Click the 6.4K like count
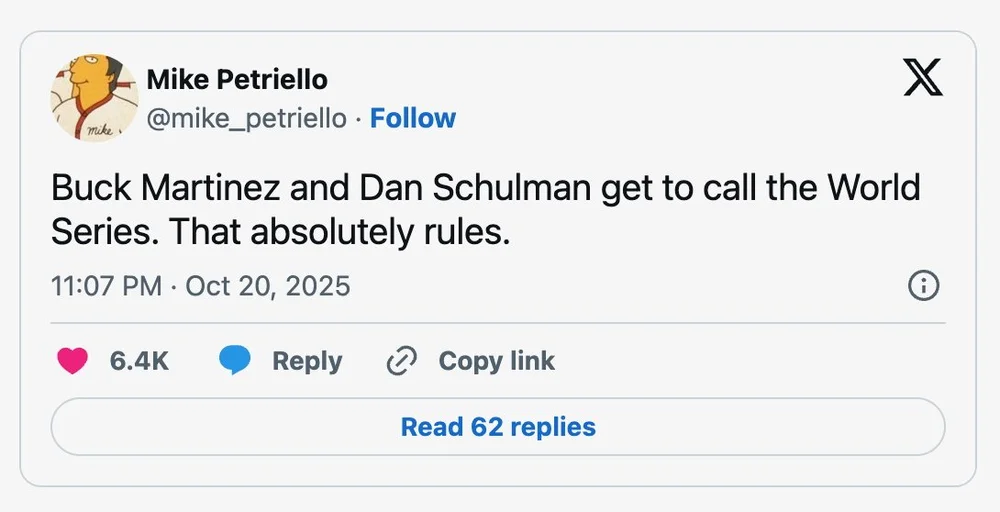The image size is (1000, 512). click(139, 361)
